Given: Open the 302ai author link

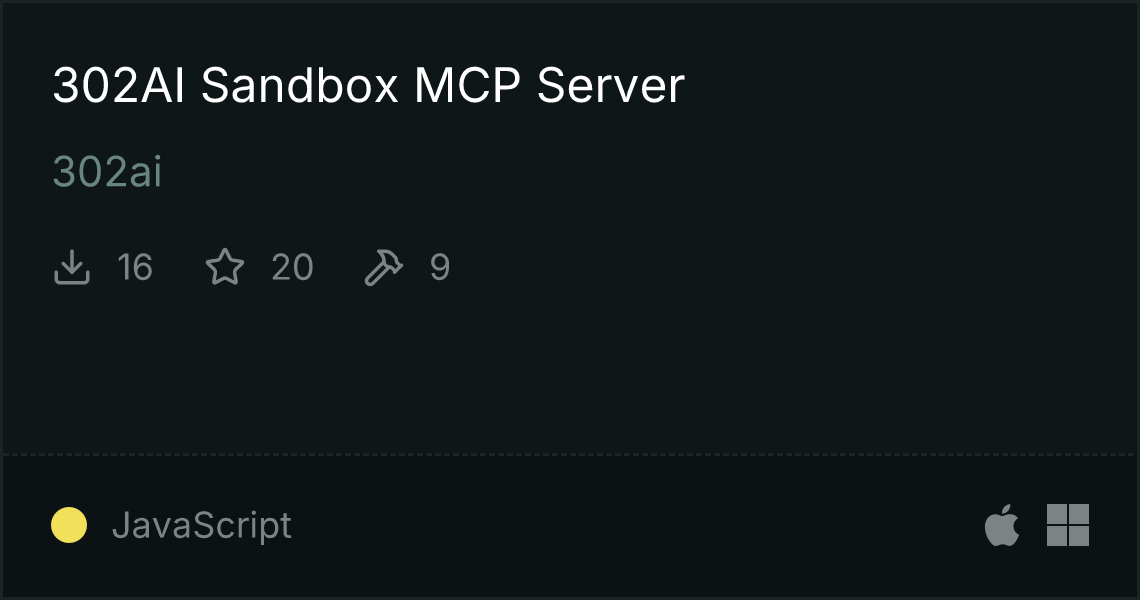Looking at the screenshot, I should 108,172.
